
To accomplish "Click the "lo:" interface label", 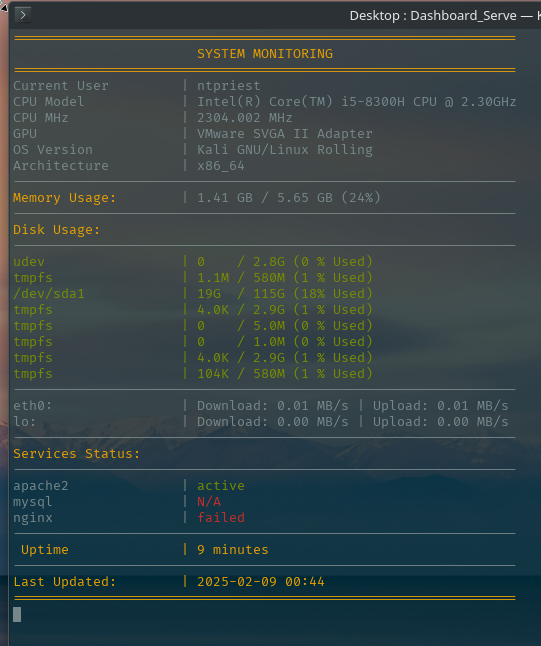I will pyautogui.click(x=25, y=422).
